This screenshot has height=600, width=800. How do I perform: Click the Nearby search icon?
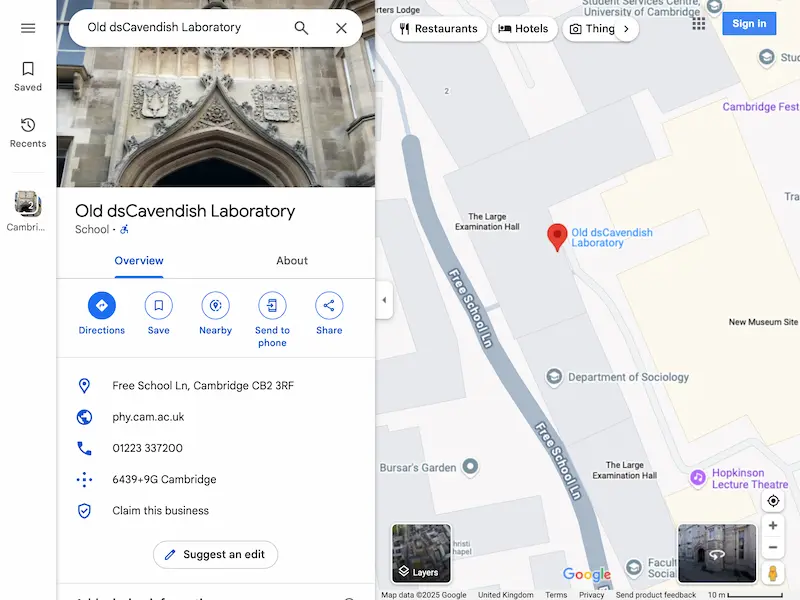[215, 306]
